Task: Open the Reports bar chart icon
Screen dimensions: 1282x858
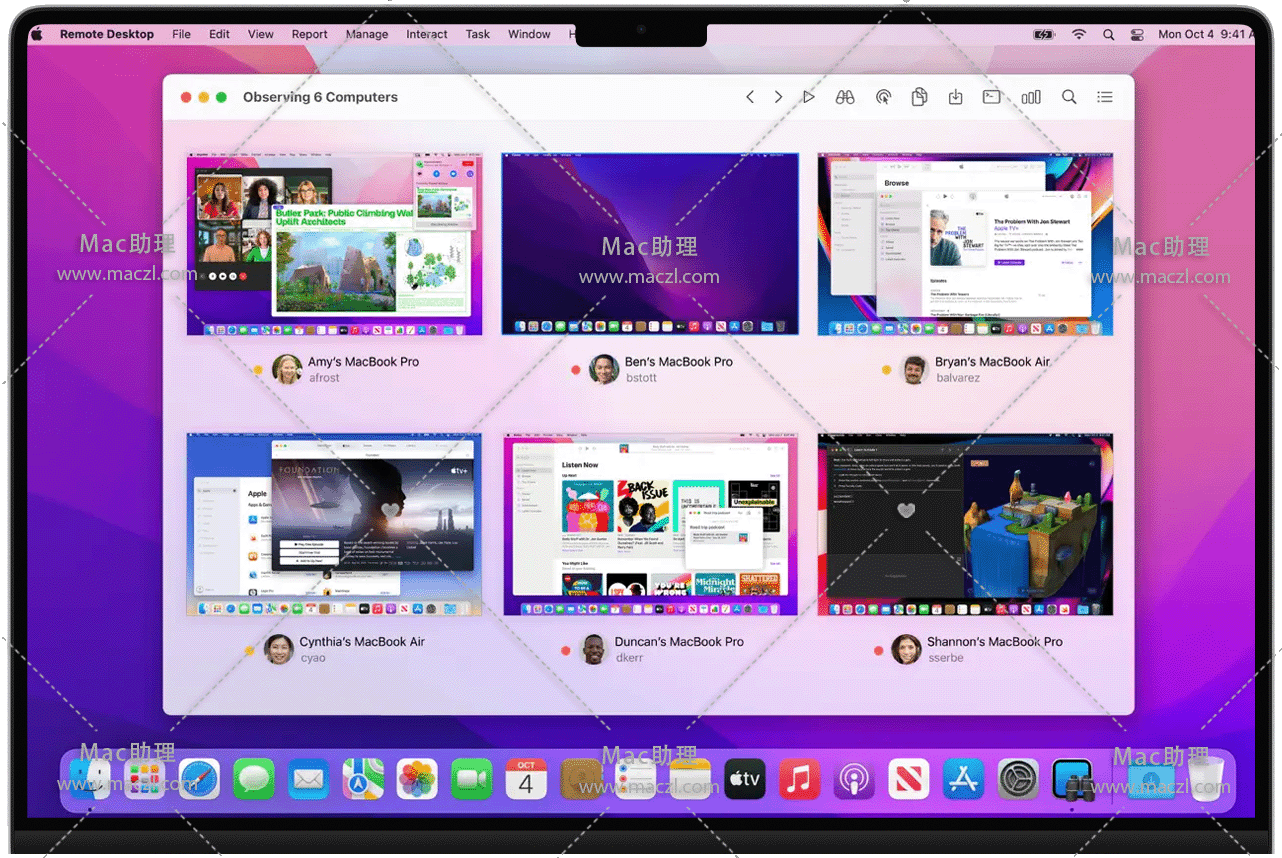Action: [x=1030, y=97]
